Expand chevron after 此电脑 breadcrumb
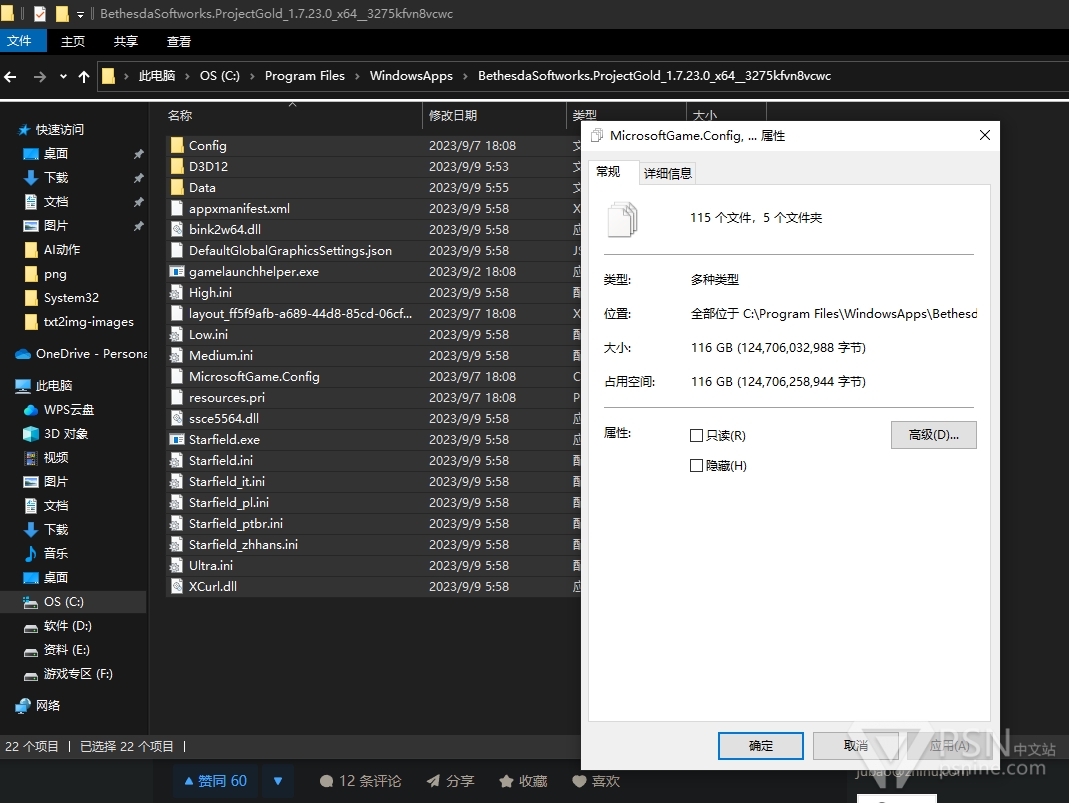The width and height of the screenshot is (1069, 803). point(187,76)
